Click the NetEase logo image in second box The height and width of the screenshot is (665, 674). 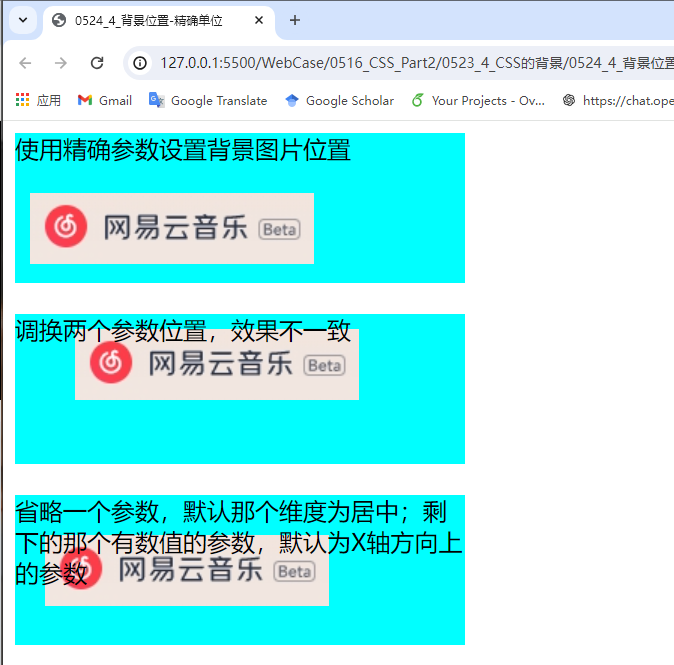(217, 365)
